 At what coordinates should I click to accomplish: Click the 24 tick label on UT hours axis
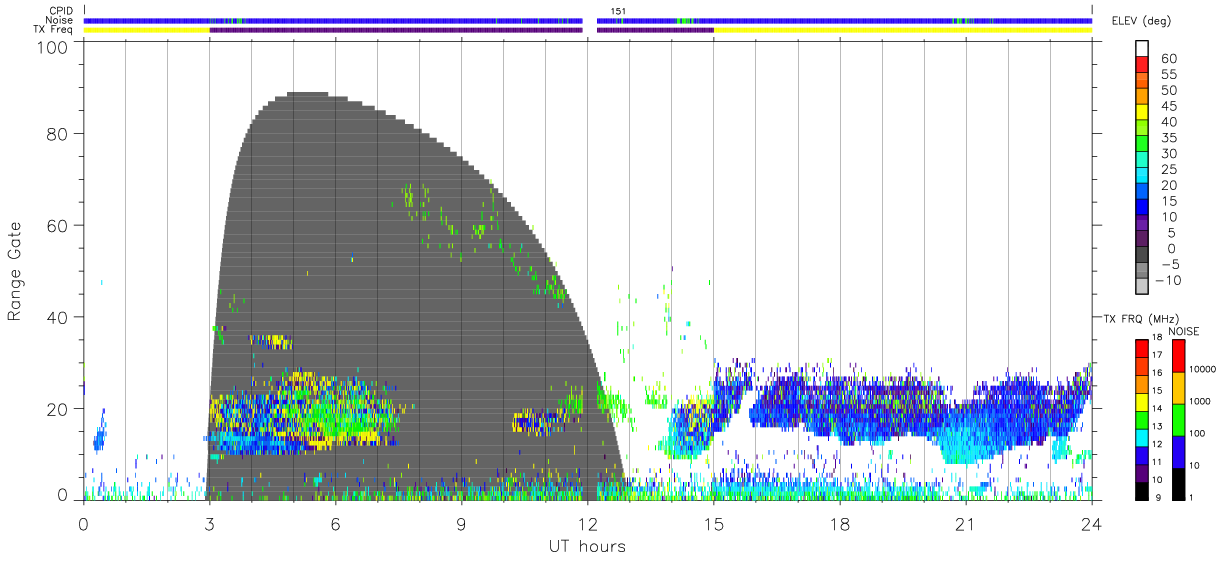coord(1091,523)
